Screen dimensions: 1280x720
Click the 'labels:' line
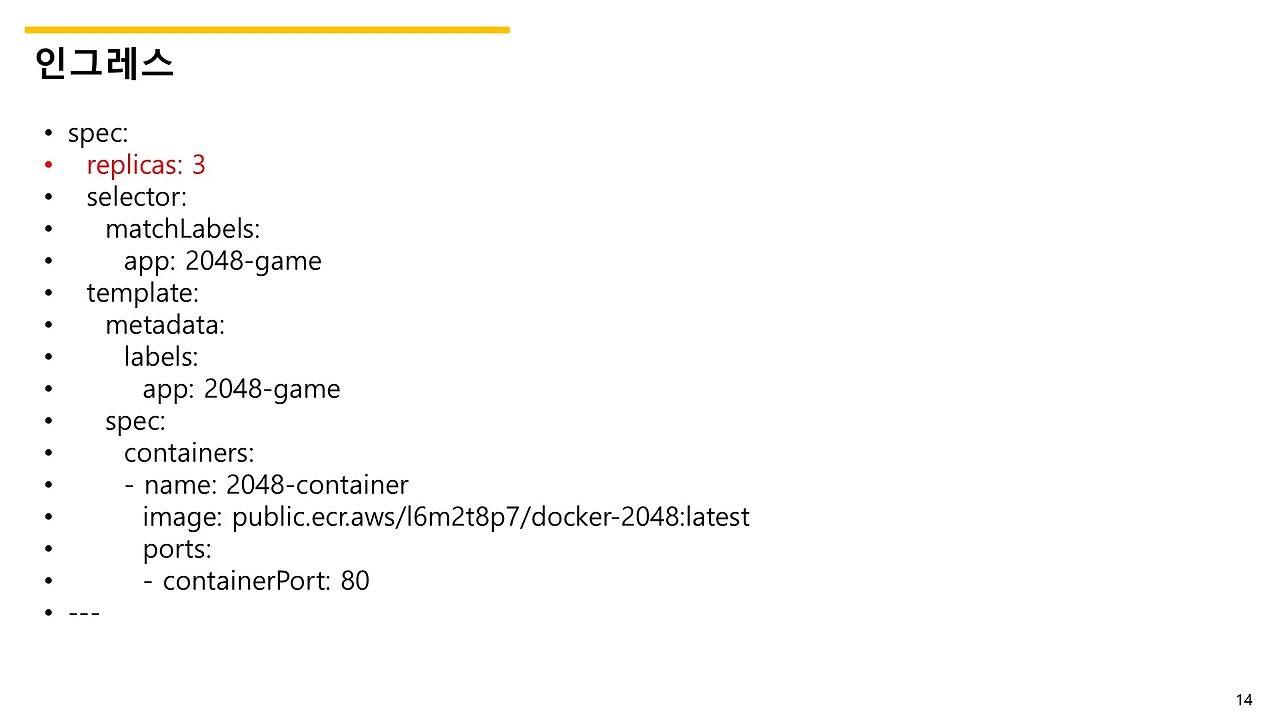coord(161,357)
